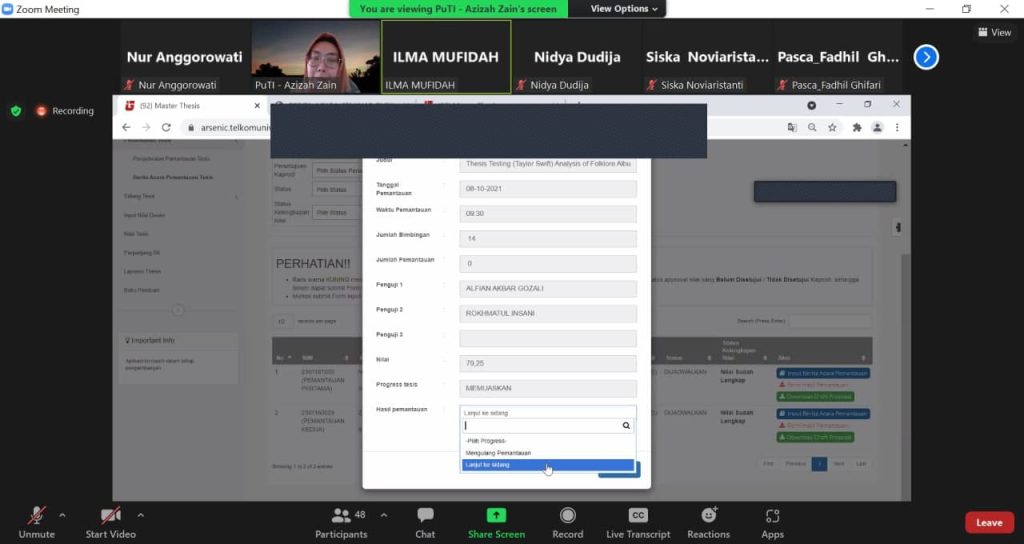Start recording with Record icon

[567, 516]
